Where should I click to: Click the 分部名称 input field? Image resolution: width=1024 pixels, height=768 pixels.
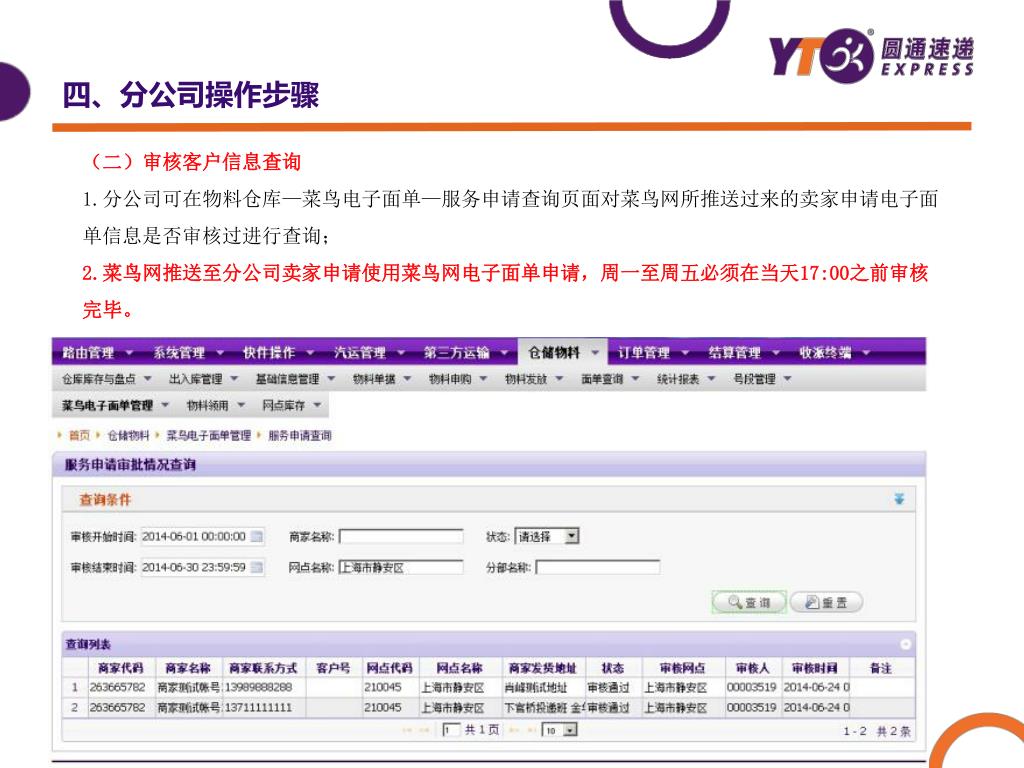pyautogui.click(x=598, y=568)
